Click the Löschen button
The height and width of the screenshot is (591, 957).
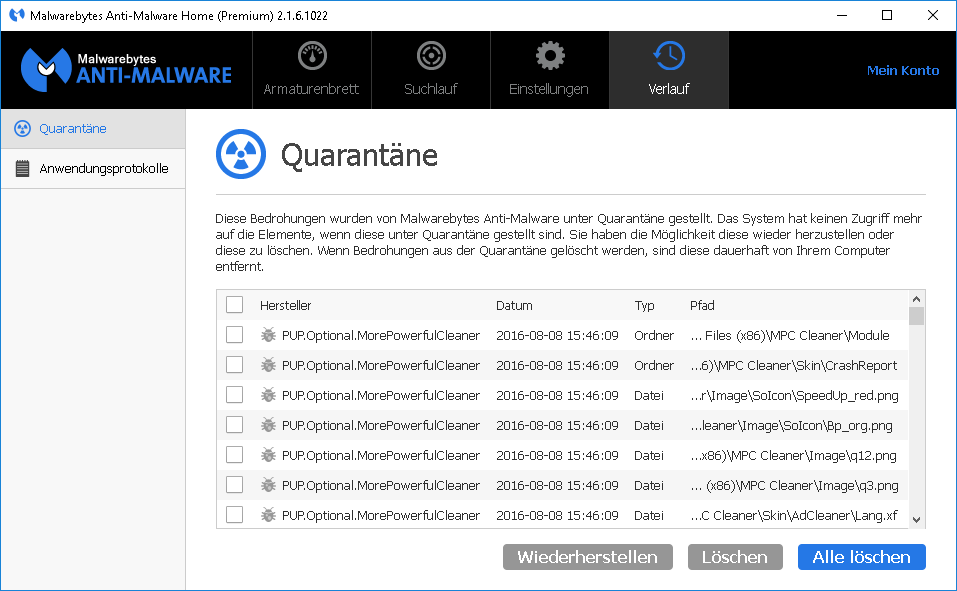735,557
